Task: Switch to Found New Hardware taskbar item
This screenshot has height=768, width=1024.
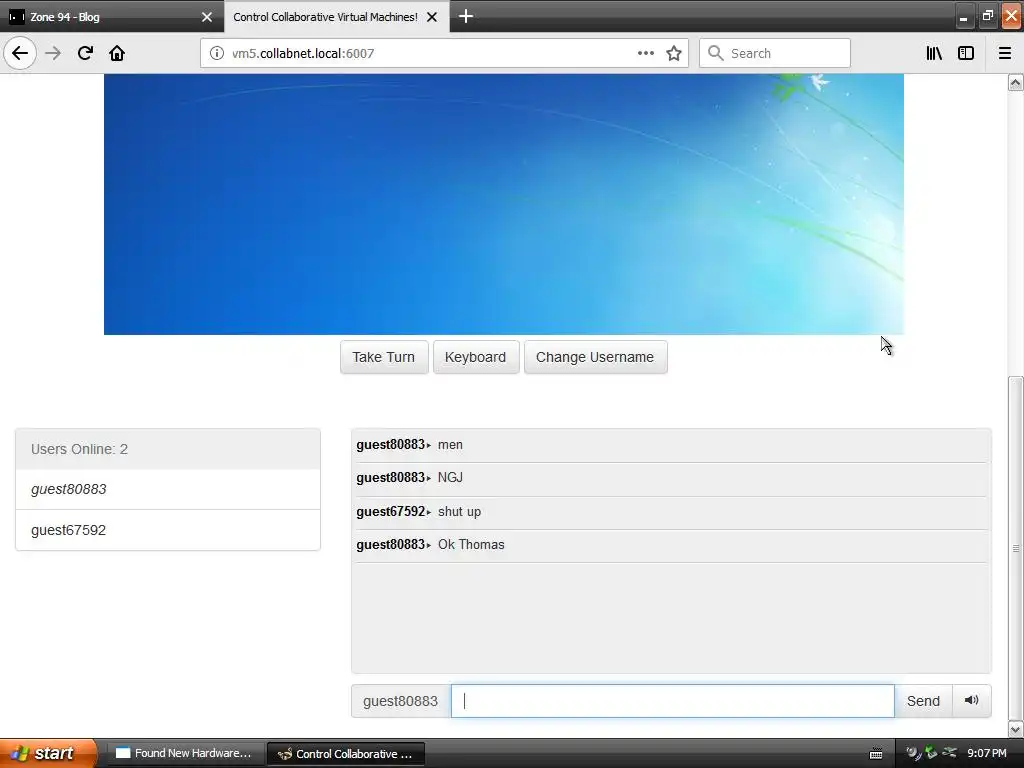Action: pos(185,753)
